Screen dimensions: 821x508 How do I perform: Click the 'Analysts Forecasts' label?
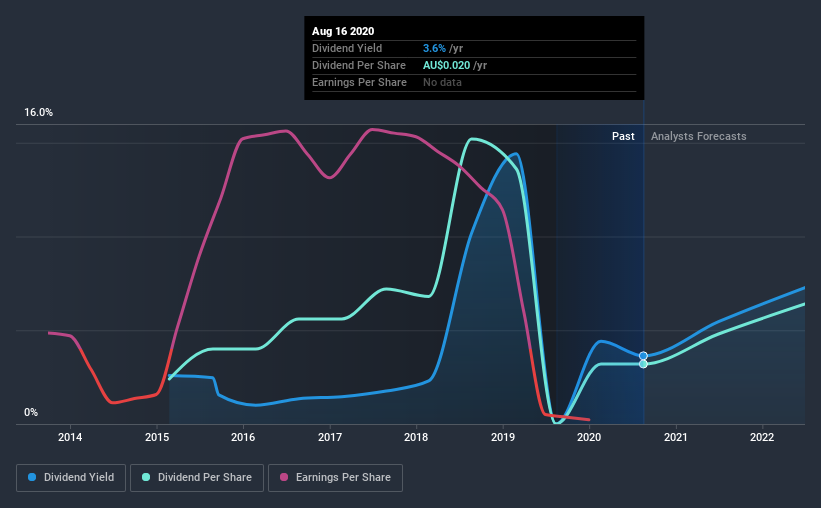(x=698, y=136)
